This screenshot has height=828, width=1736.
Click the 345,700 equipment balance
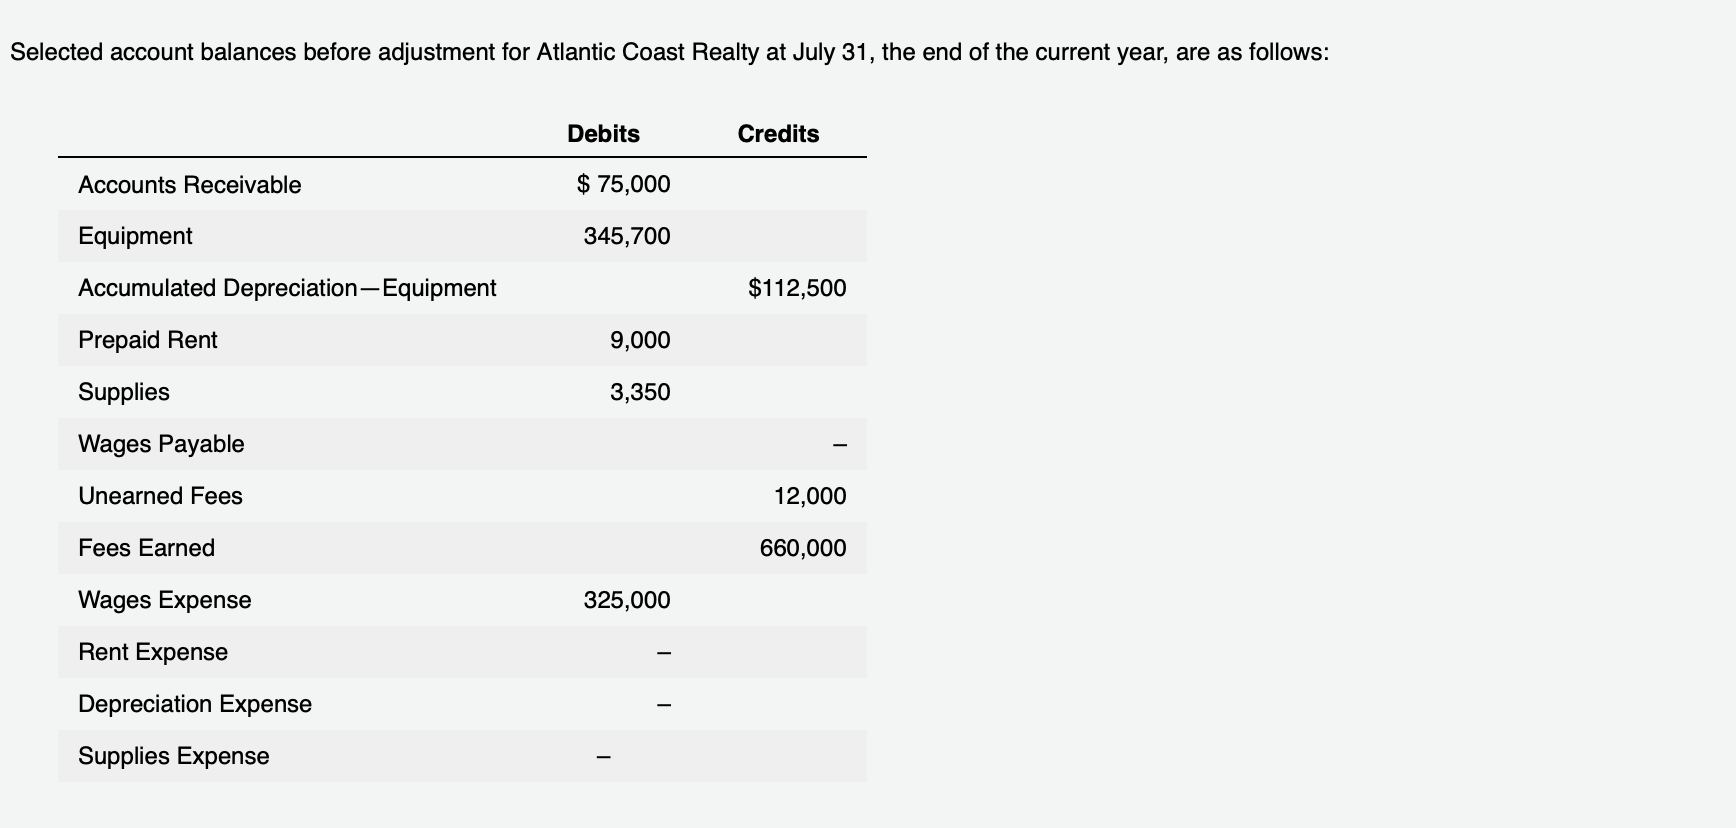627,237
